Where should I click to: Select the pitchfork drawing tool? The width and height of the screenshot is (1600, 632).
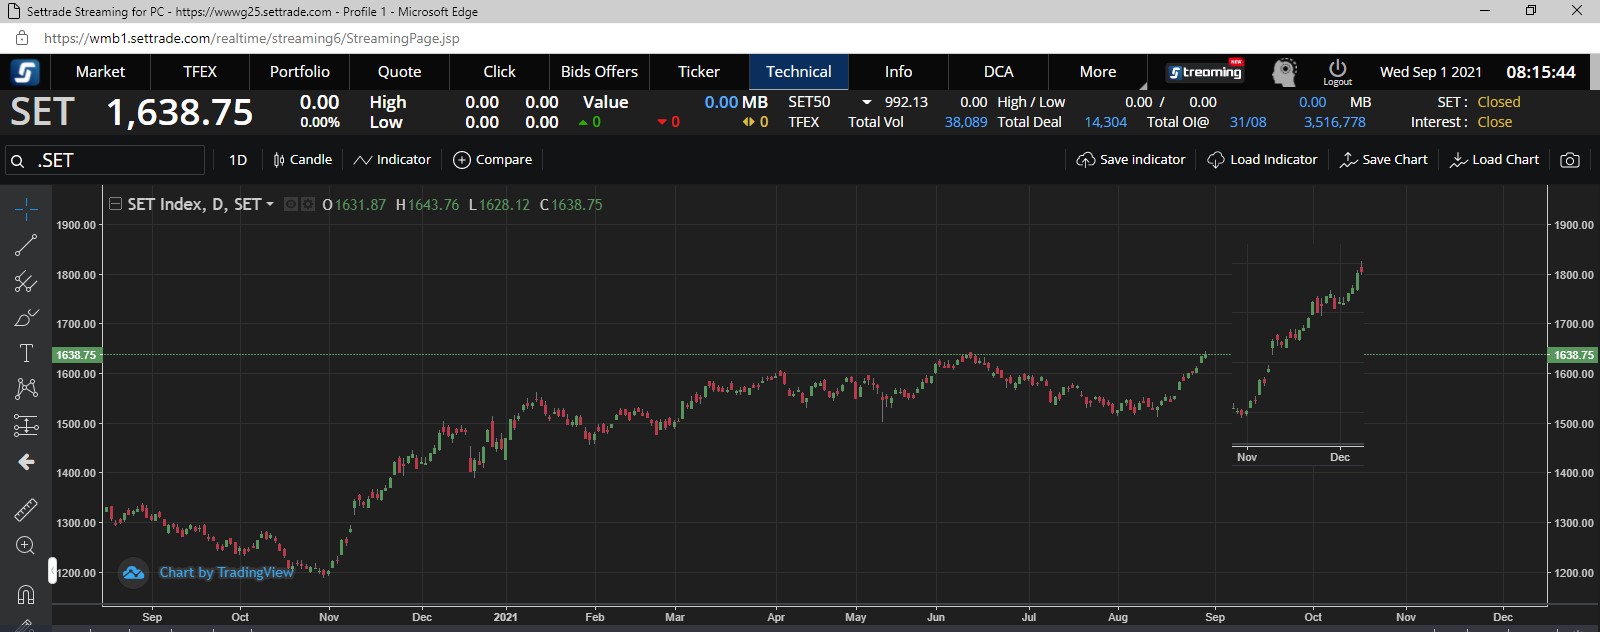pos(26,281)
